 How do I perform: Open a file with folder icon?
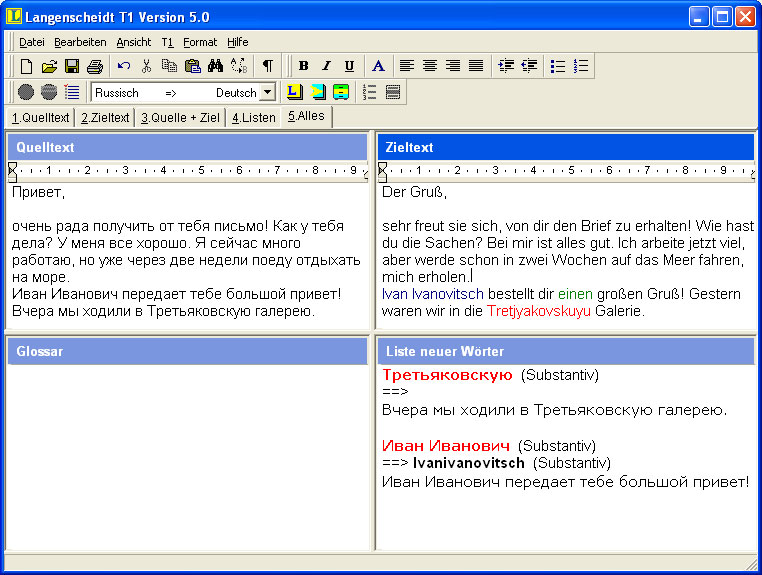coord(49,66)
